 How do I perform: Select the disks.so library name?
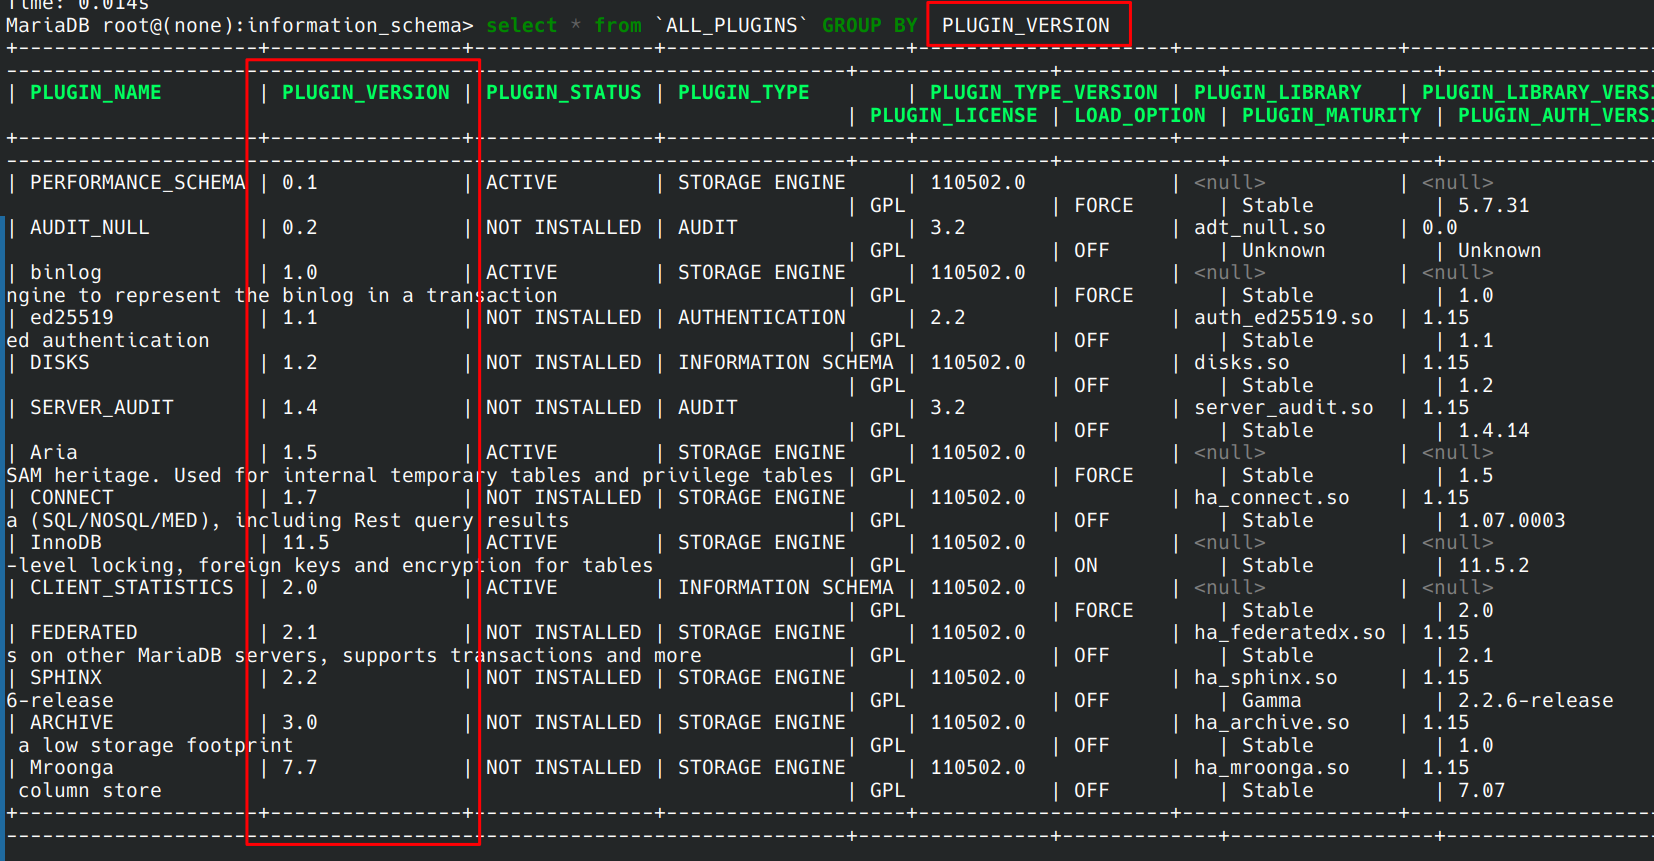[x=1242, y=363]
